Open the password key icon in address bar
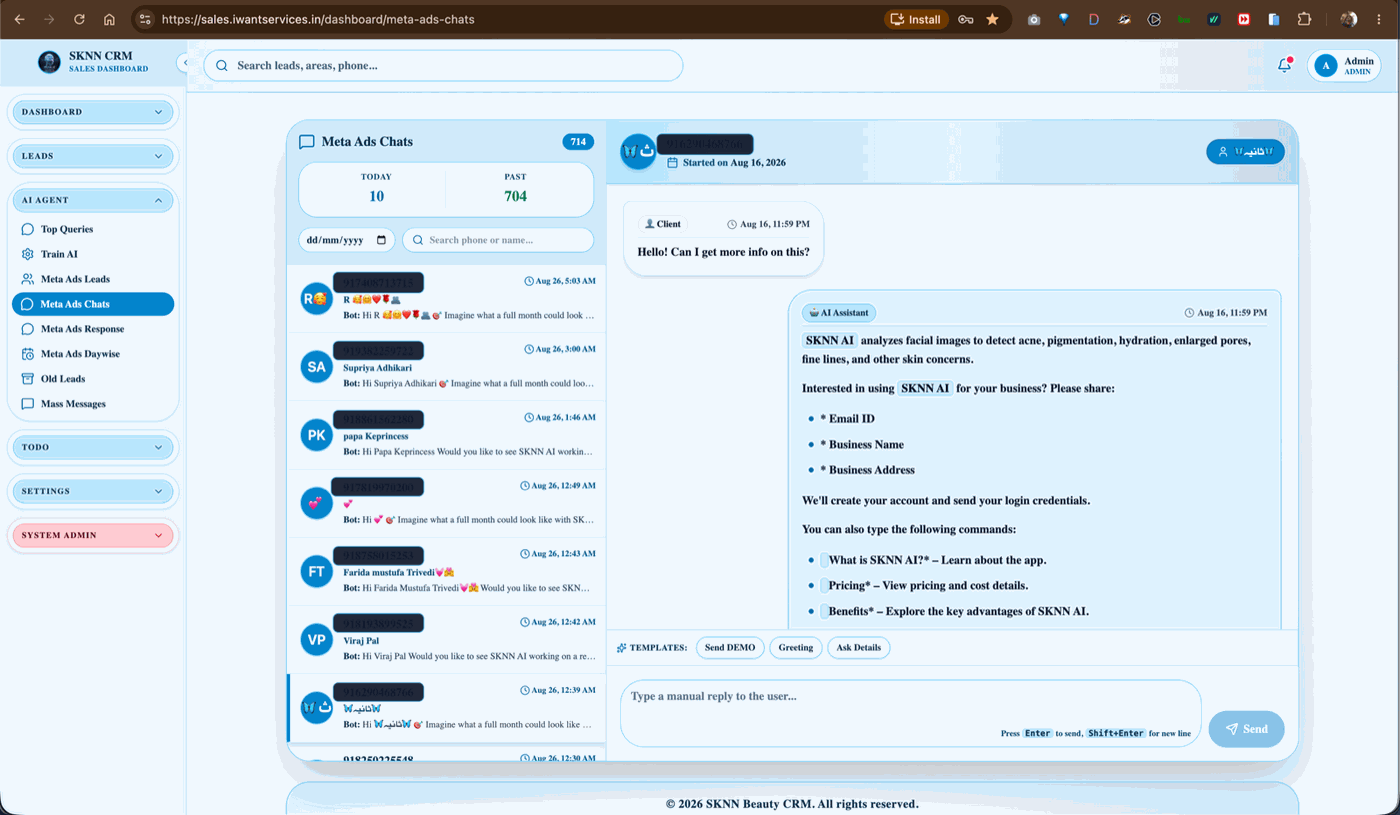The image size is (1400, 815). (965, 19)
